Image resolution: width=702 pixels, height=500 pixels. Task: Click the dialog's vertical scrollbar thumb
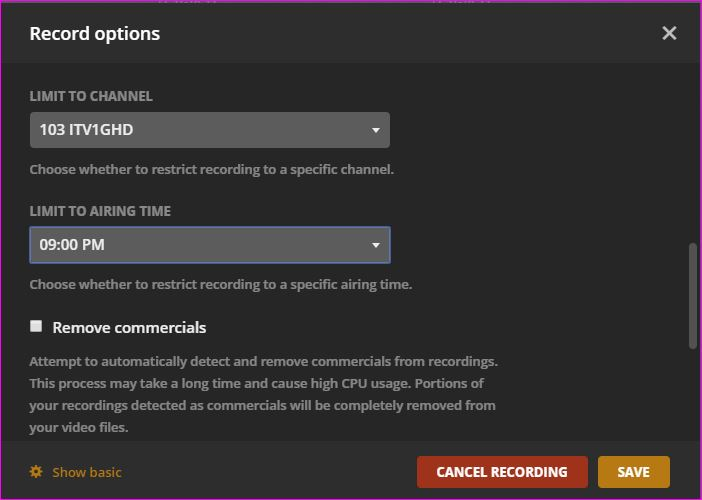coord(693,295)
